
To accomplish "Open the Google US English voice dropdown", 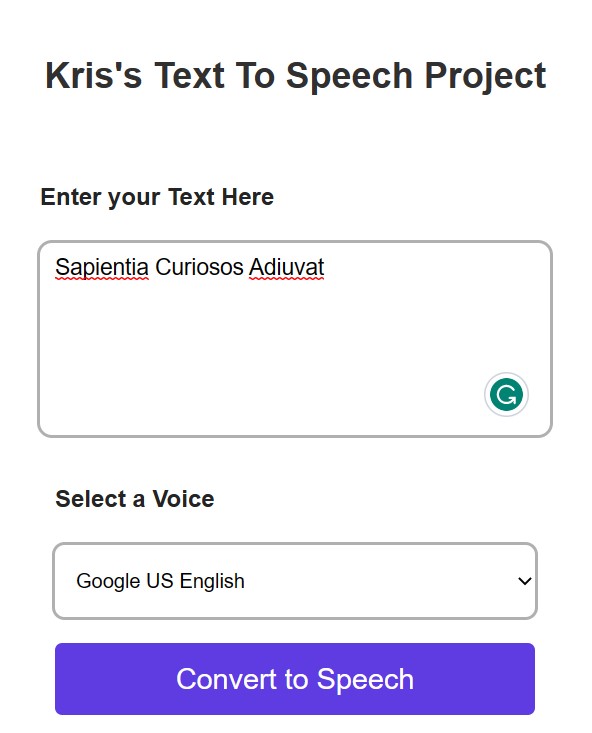I will pyautogui.click(x=295, y=581).
